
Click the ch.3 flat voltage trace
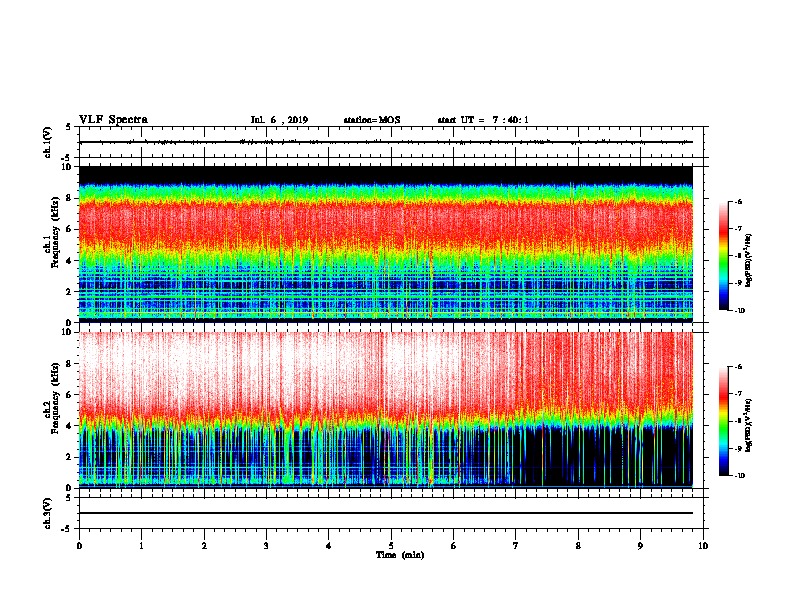[x=386, y=513]
